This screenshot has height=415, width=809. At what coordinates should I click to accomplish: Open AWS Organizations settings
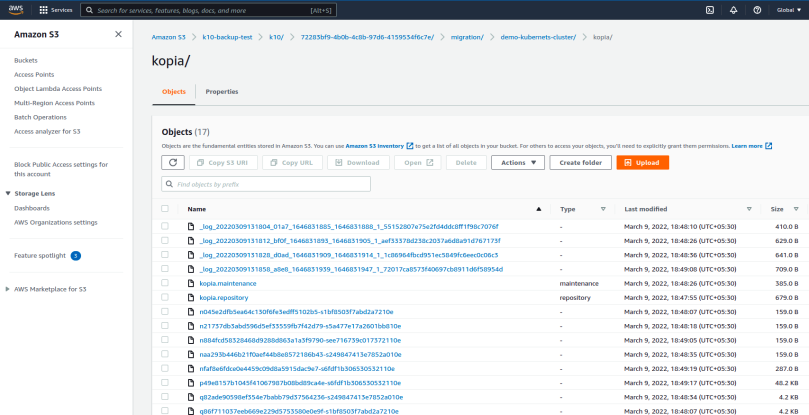point(56,222)
